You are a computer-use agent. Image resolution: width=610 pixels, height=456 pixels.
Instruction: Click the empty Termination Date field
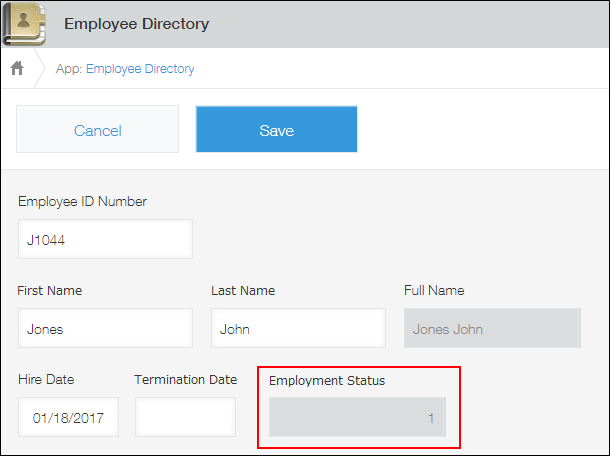(x=185, y=417)
